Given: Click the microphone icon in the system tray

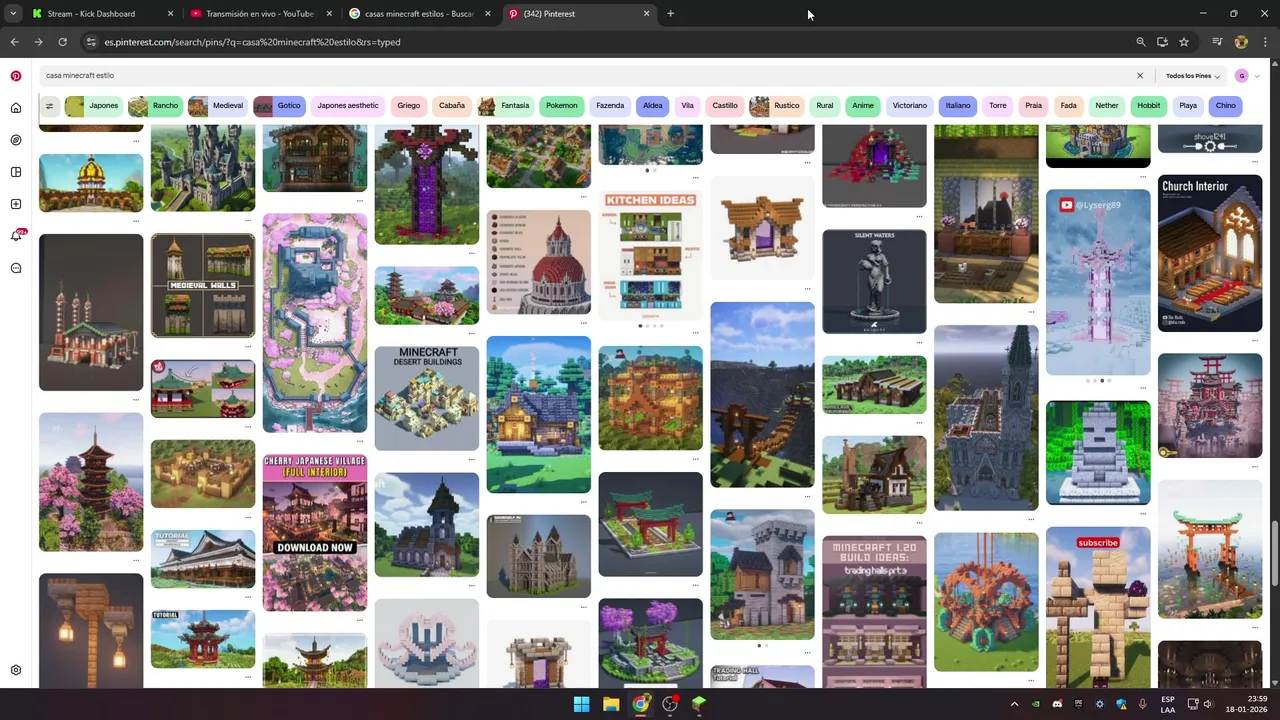Looking at the screenshot, I should pyautogui.click(x=1142, y=704).
